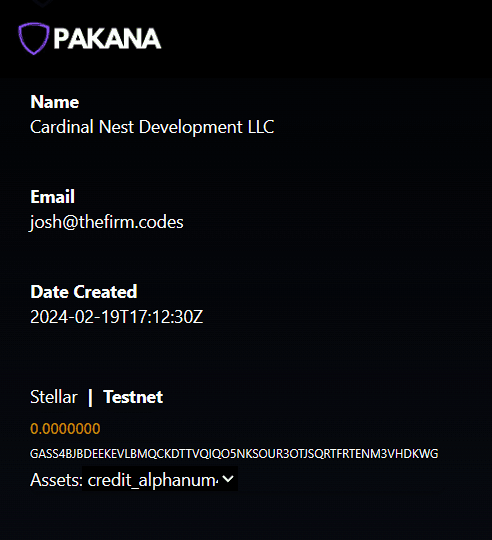
Task: Click the PAKANA wordmark in header
Action: click(x=107, y=39)
